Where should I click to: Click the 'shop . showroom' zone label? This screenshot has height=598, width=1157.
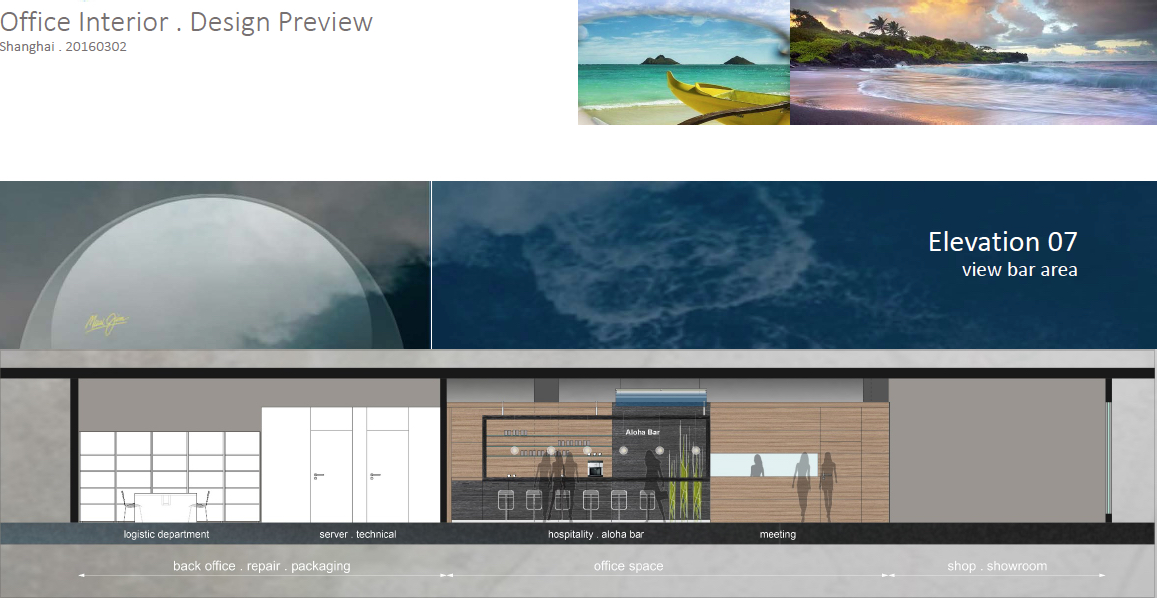click(997, 566)
